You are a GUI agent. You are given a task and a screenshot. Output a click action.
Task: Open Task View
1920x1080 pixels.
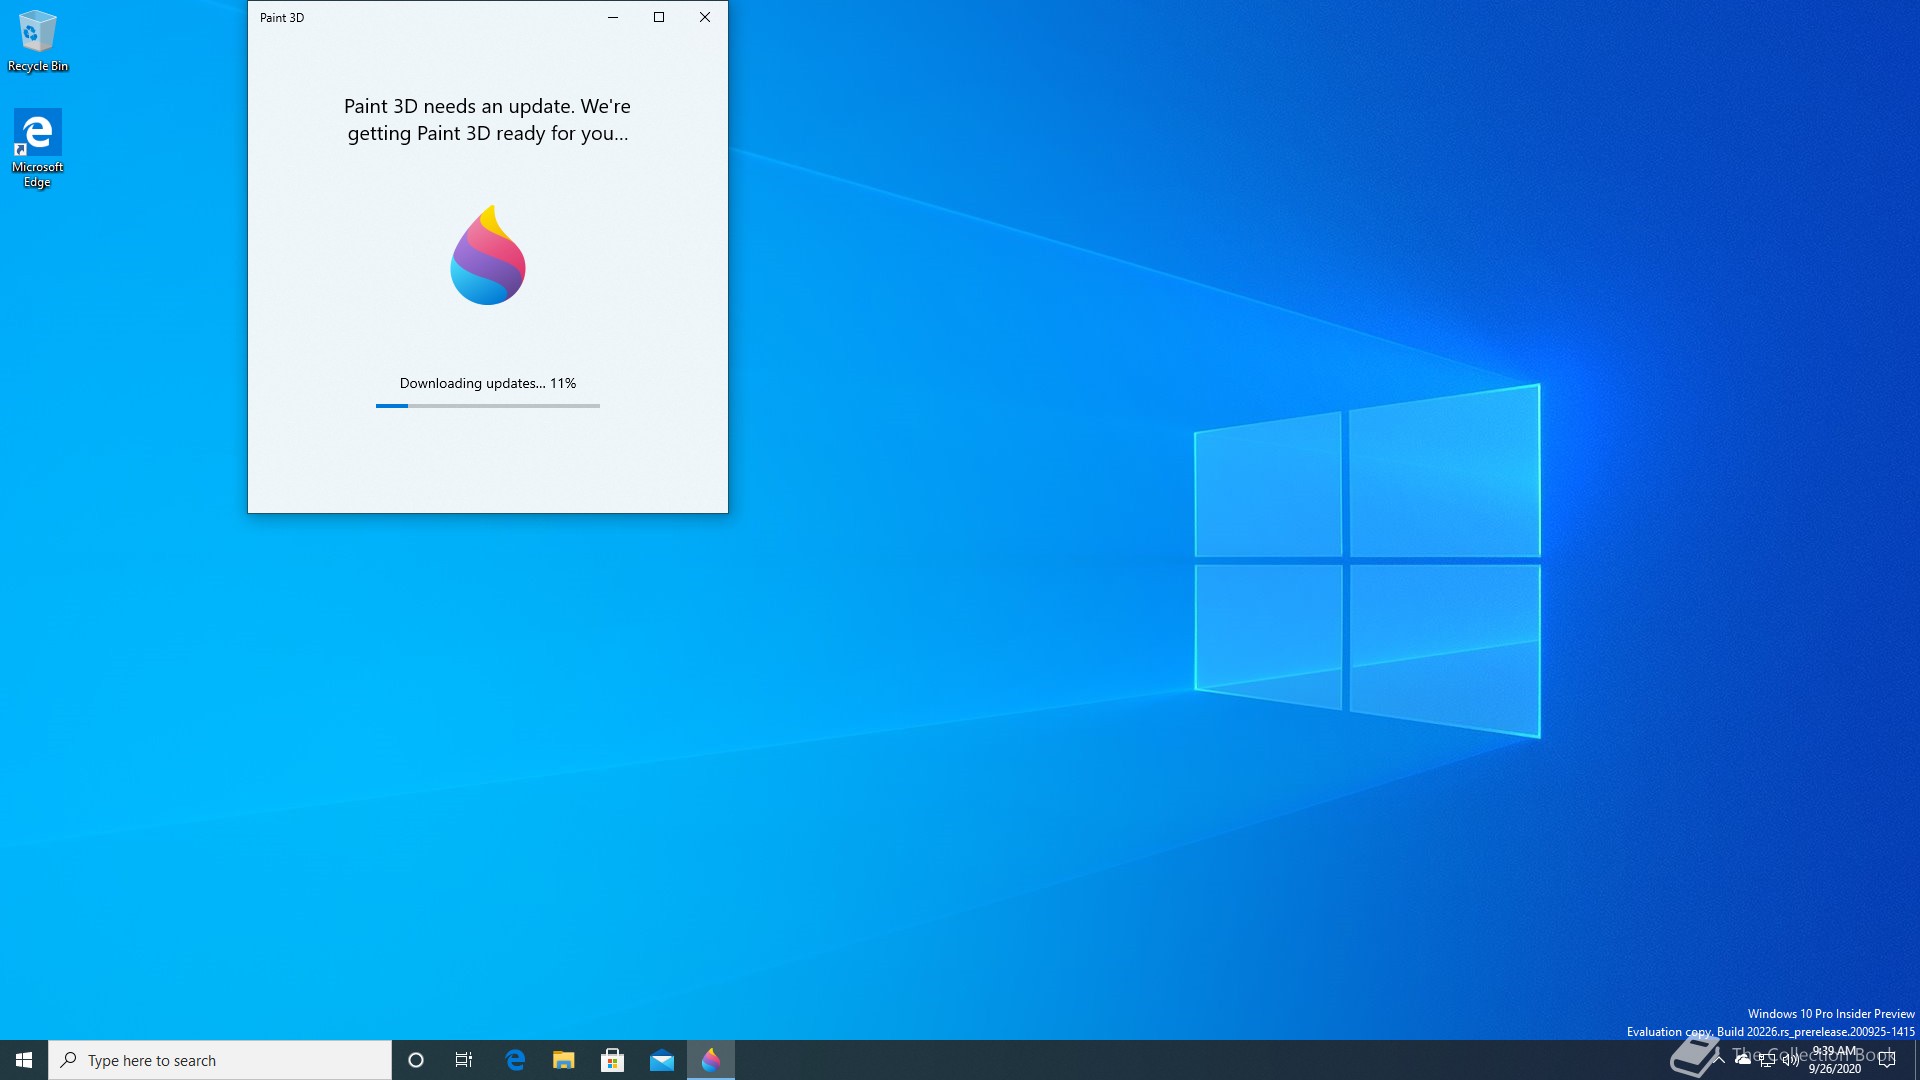pos(464,1060)
